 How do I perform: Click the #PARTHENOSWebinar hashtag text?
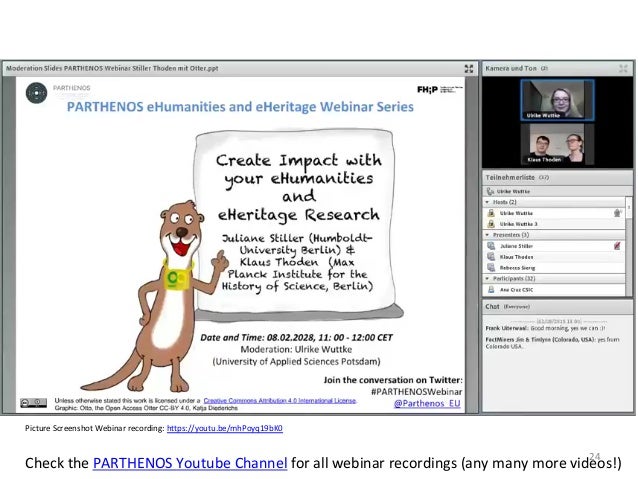(417, 392)
